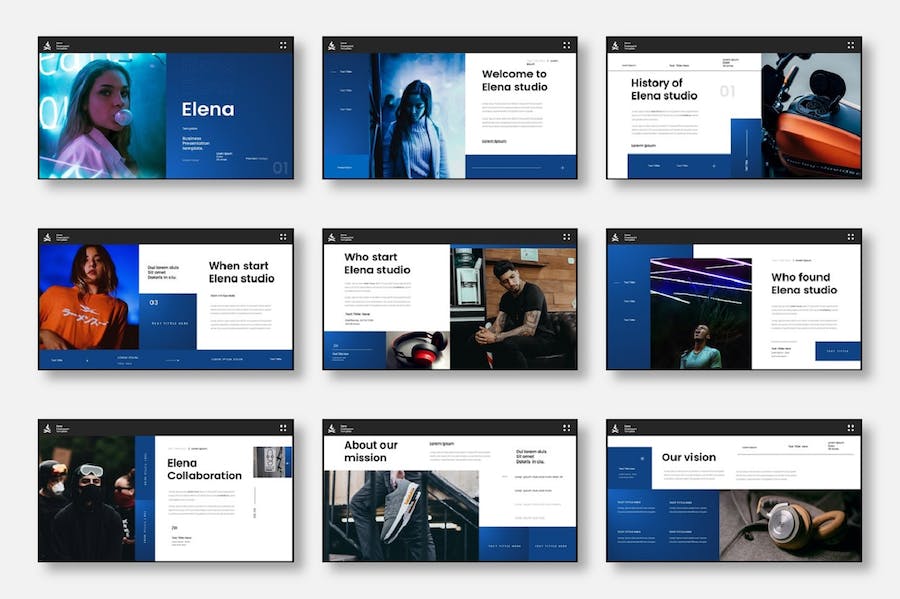
Task: Click logo icon on When start Elena slide
Action: [46, 237]
